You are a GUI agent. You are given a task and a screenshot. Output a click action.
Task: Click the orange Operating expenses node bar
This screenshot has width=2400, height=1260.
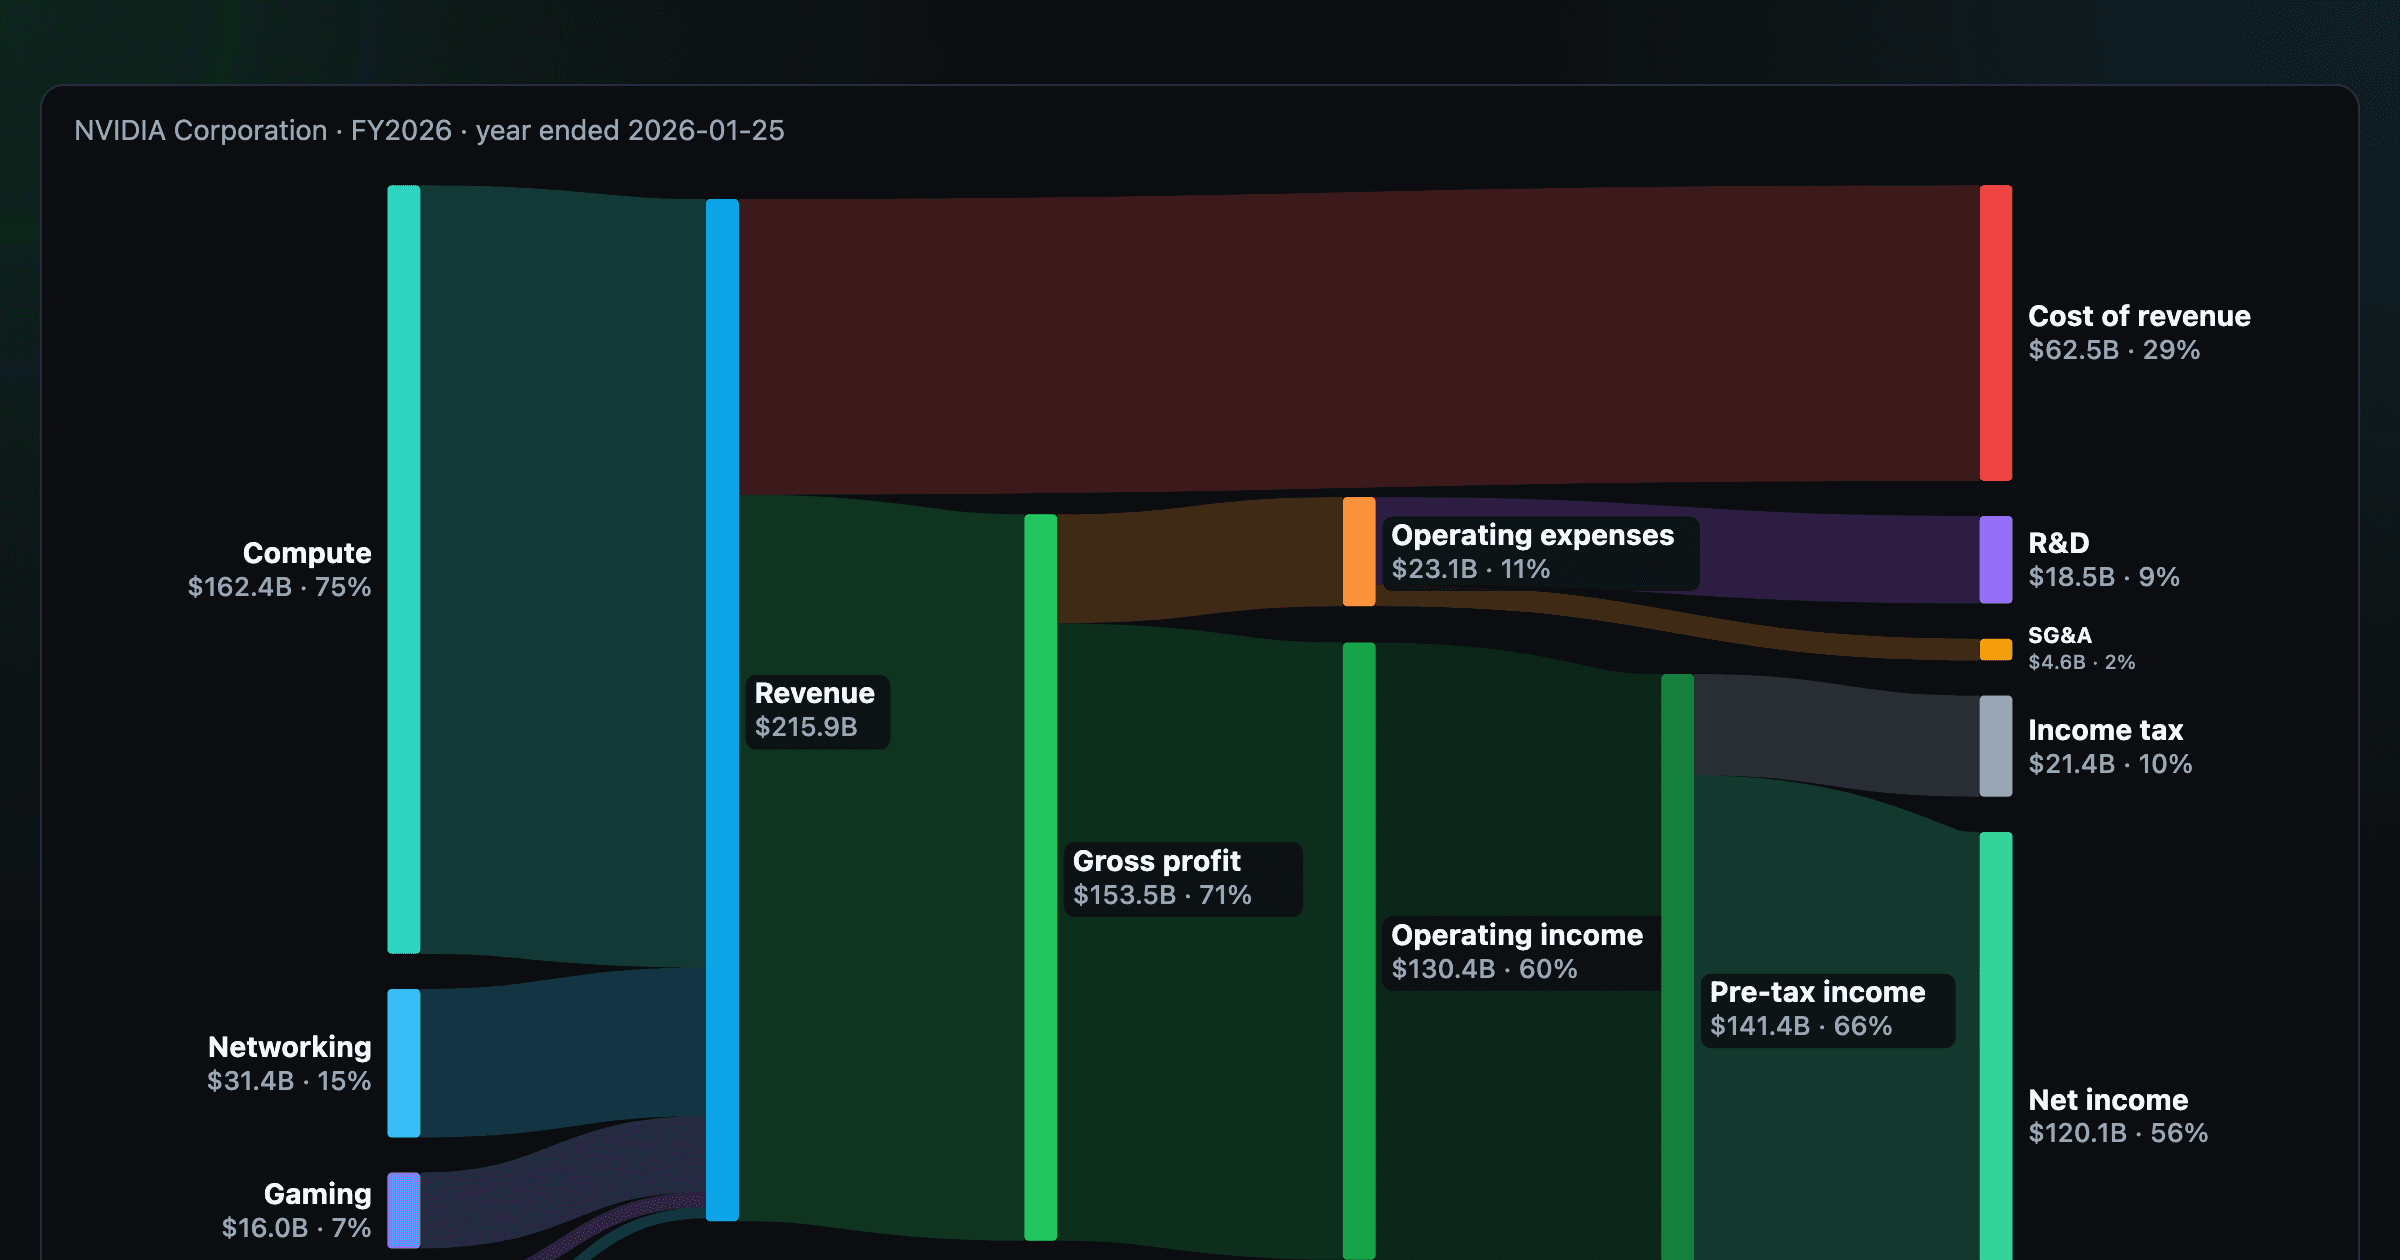[1359, 551]
